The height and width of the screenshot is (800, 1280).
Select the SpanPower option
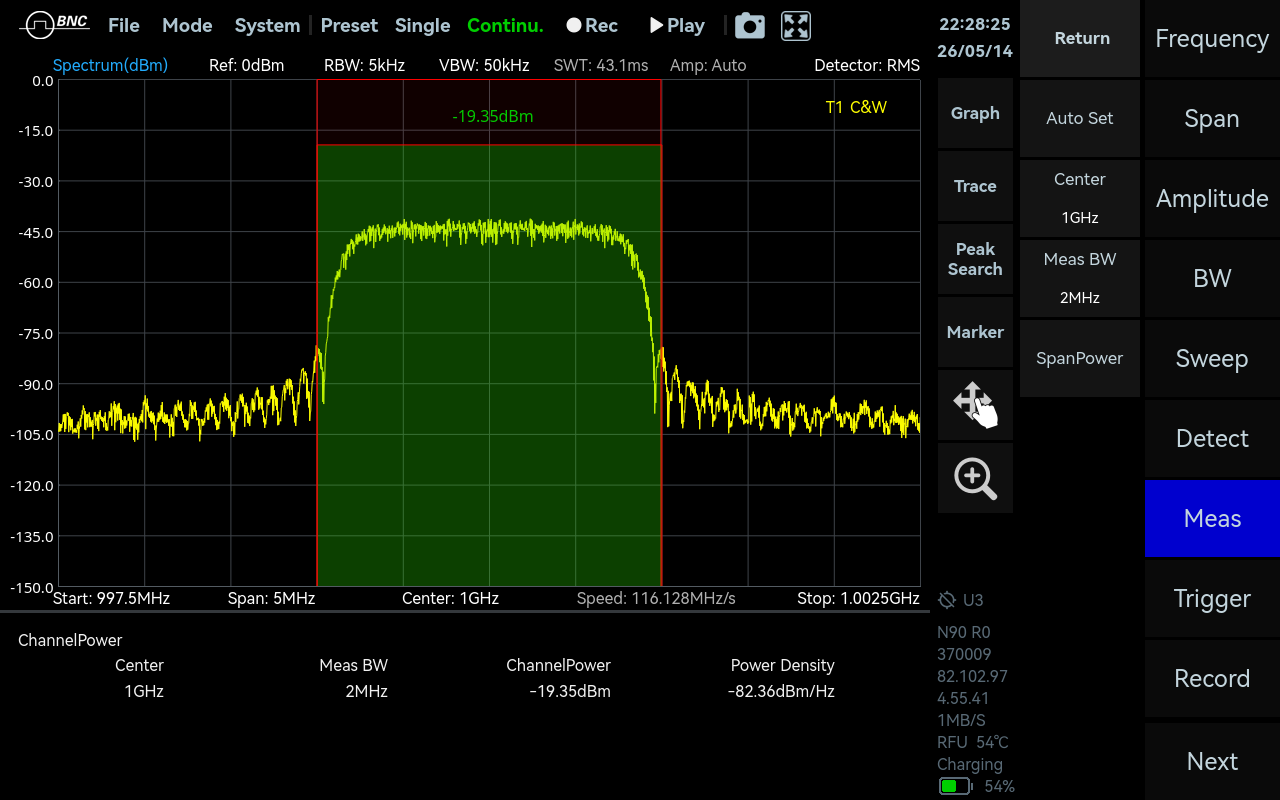pyautogui.click(x=1080, y=358)
